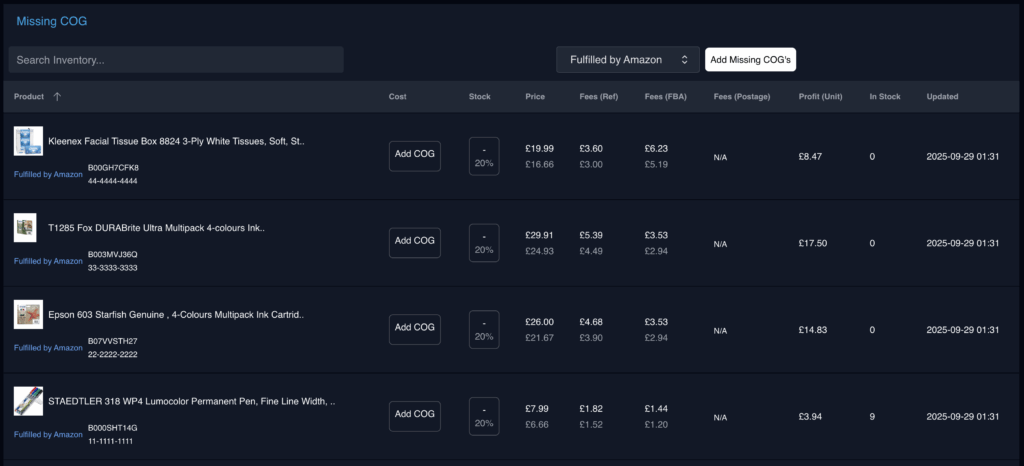Click the STAEDTLER Lumocolor pen product image
1024x466 pixels.
(x=28, y=401)
